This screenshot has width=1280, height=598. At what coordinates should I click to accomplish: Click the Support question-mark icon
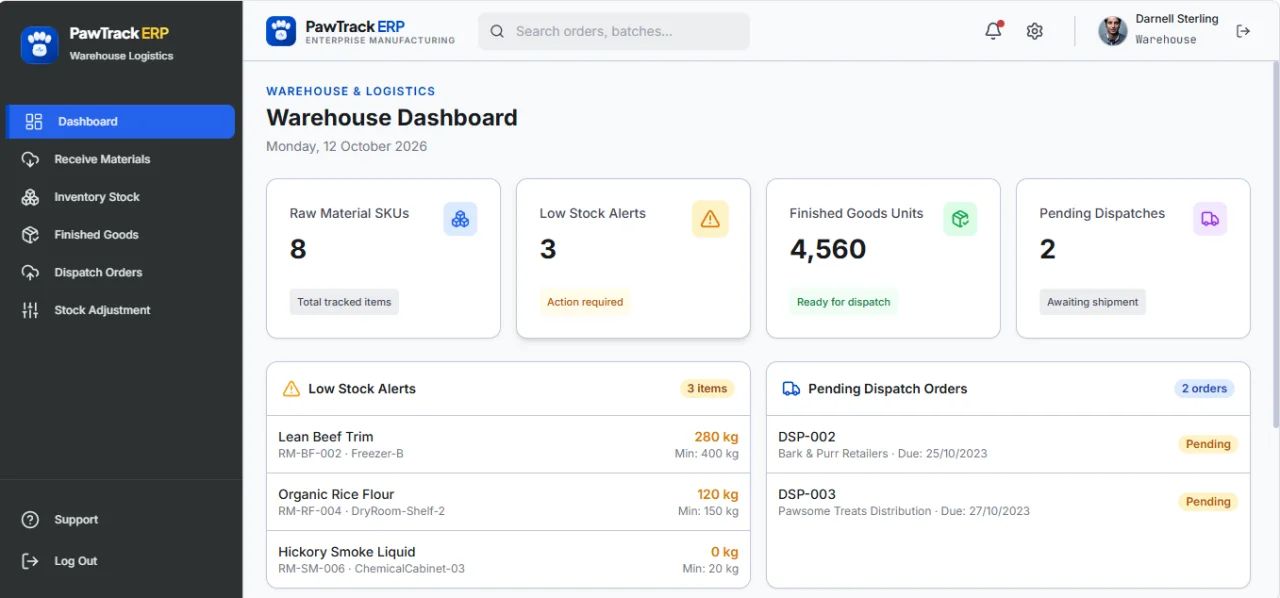coord(30,520)
